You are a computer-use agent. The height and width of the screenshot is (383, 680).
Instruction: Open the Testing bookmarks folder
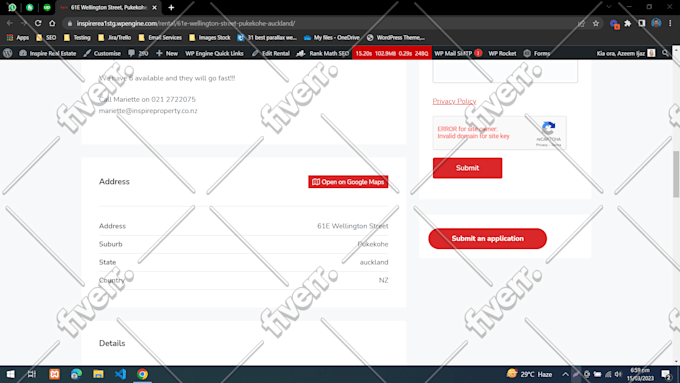(77, 38)
